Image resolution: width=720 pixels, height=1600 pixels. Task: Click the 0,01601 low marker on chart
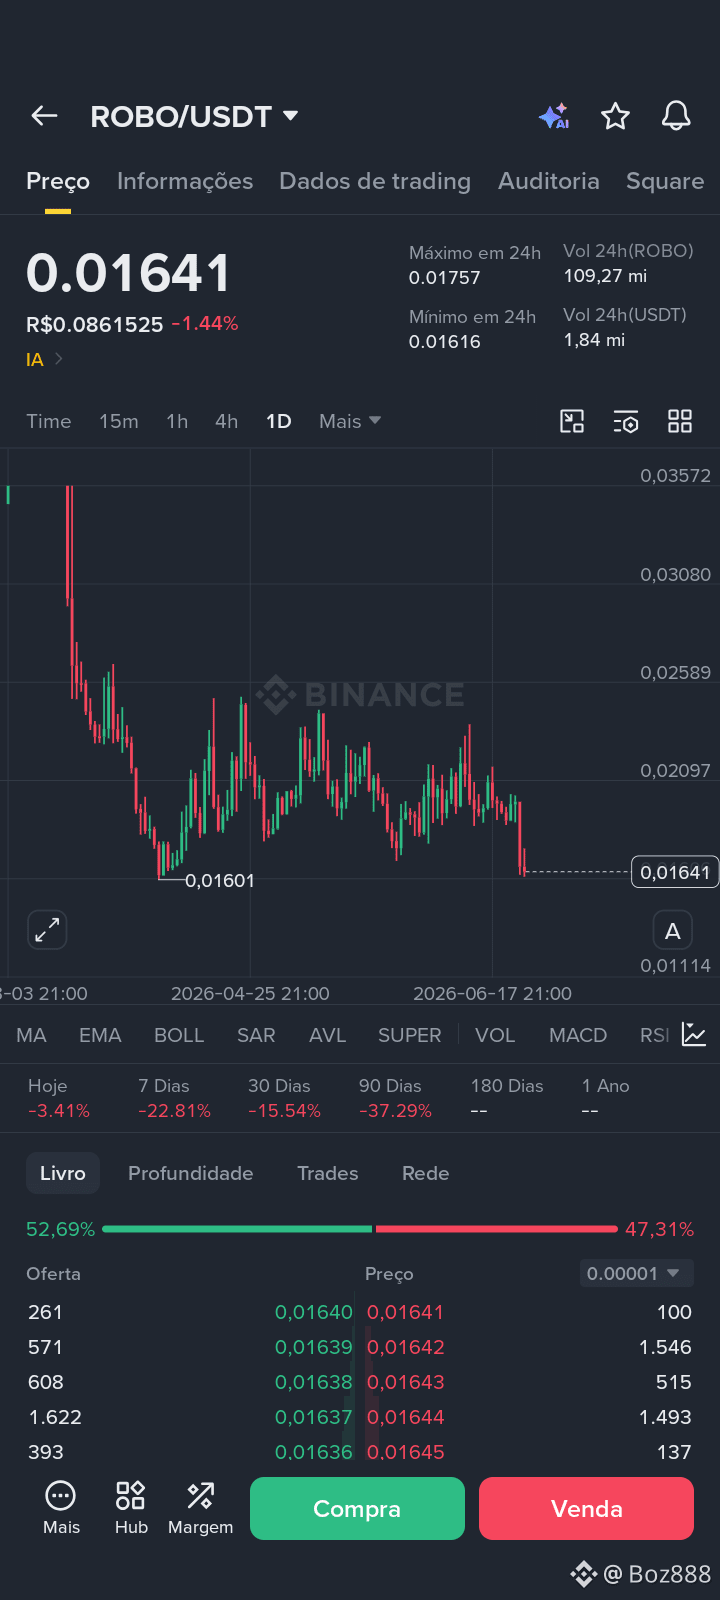pyautogui.click(x=220, y=881)
